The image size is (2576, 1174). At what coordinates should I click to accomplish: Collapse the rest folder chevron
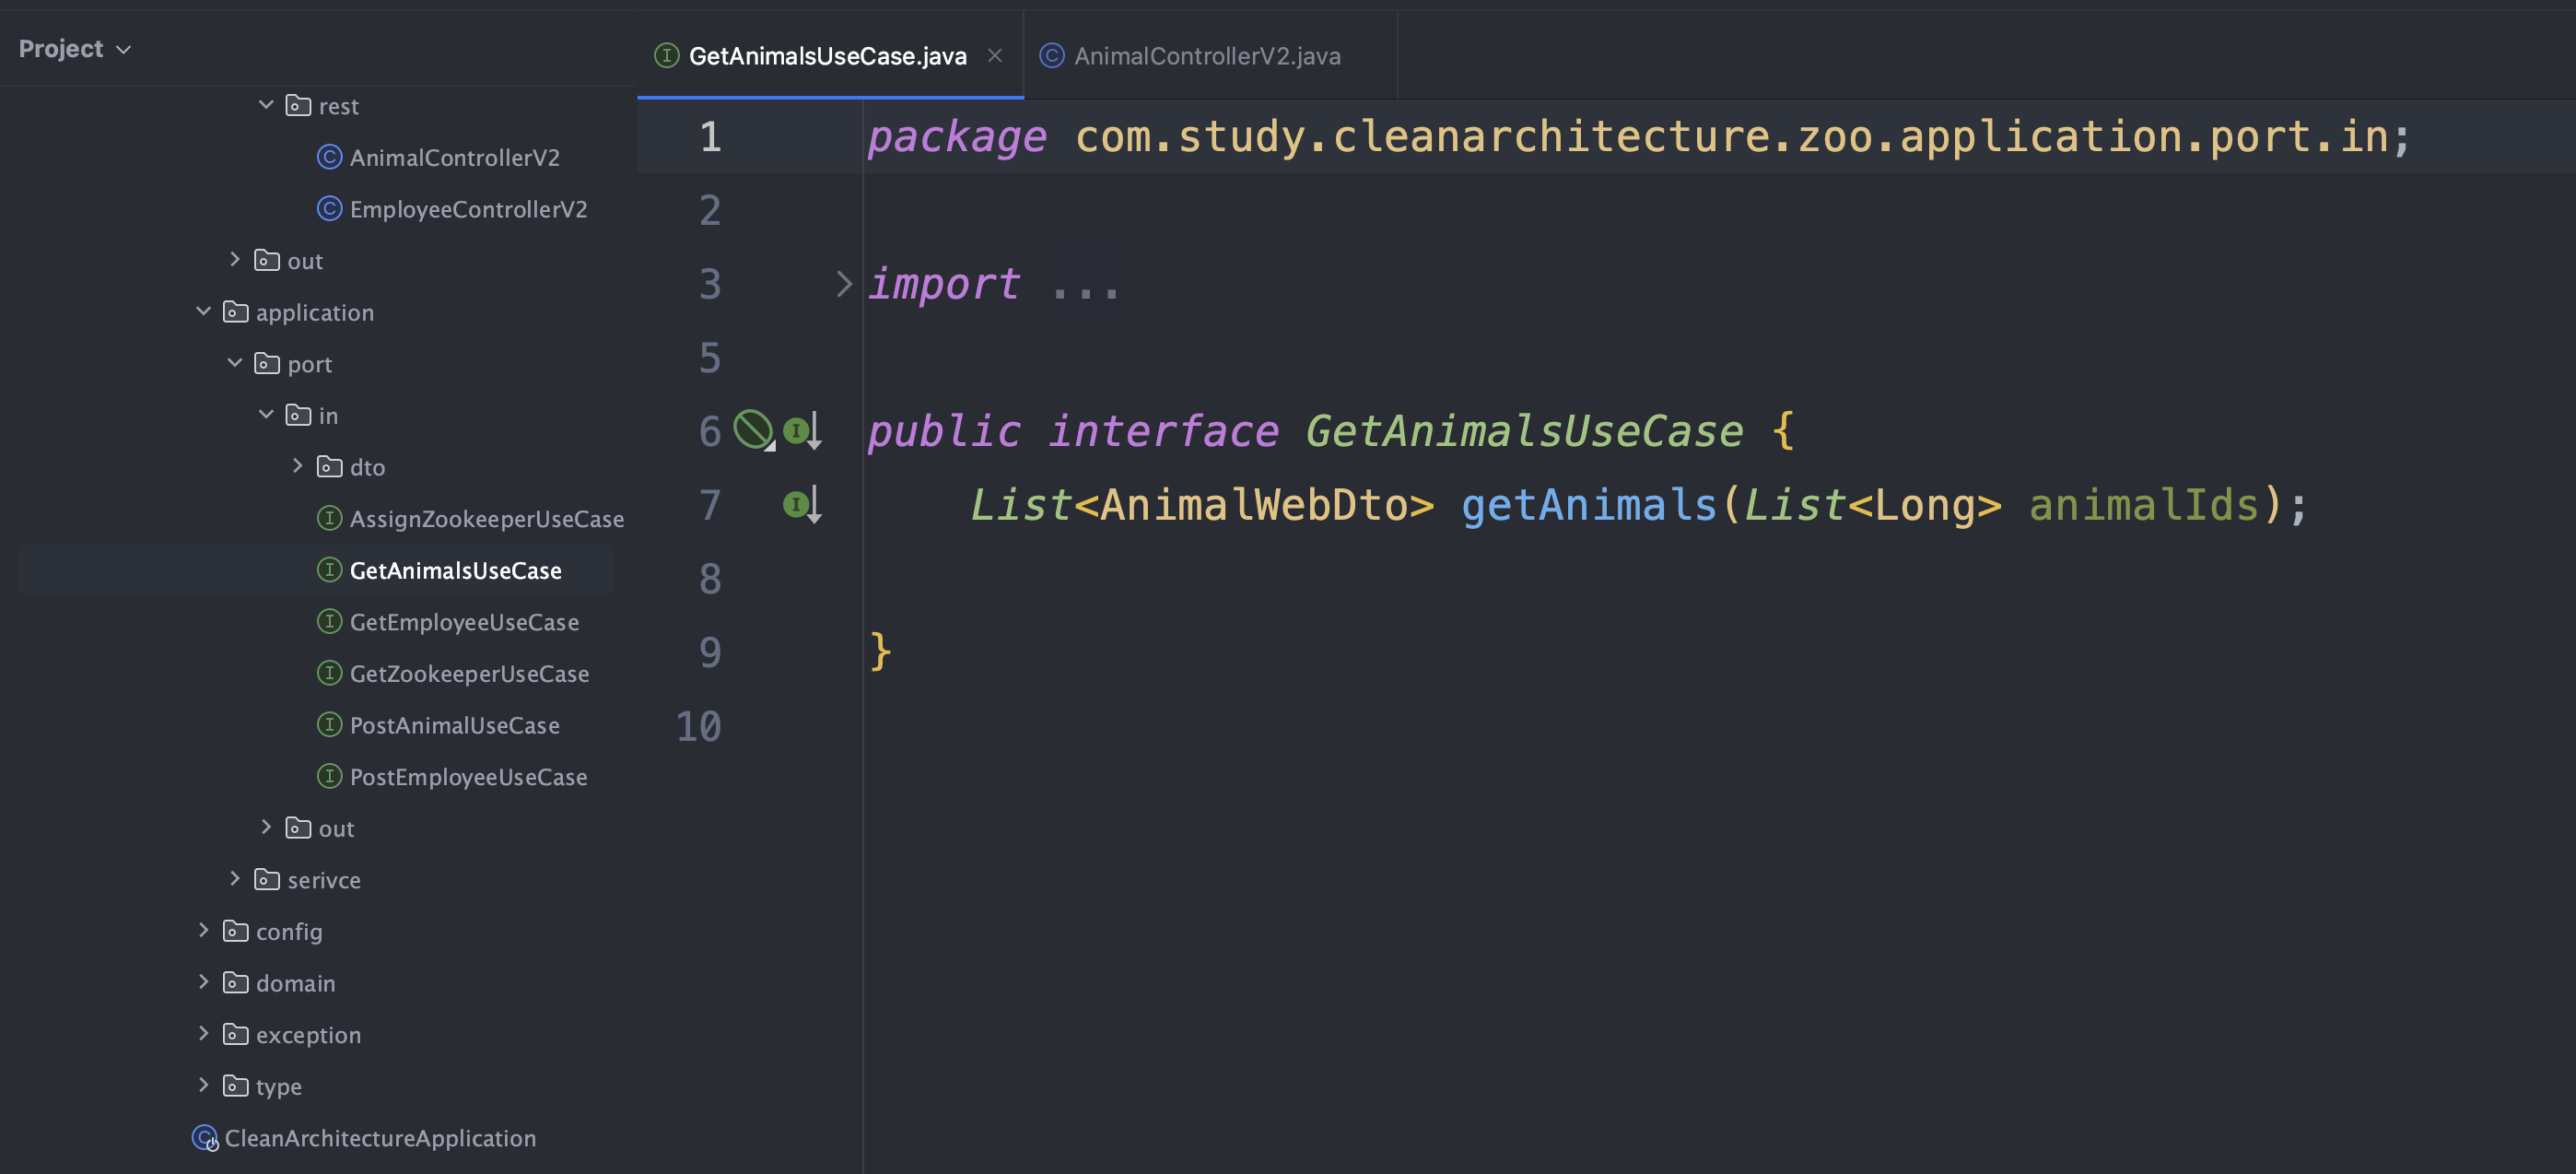(266, 105)
